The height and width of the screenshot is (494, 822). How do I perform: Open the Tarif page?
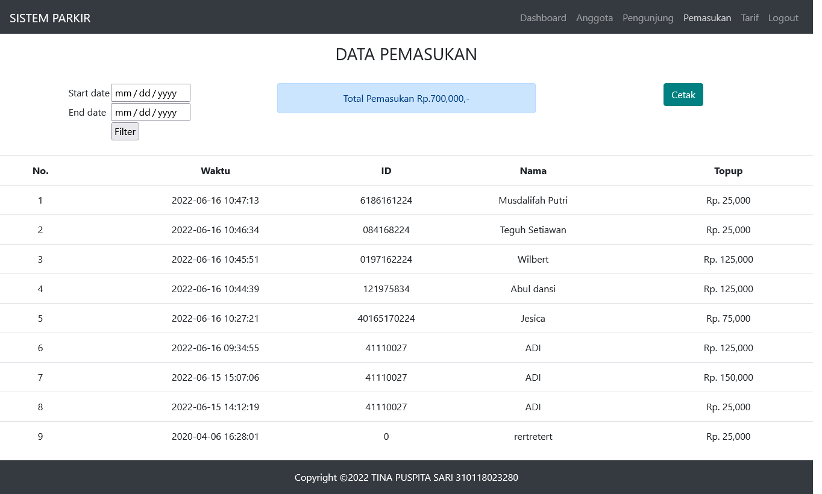749,18
